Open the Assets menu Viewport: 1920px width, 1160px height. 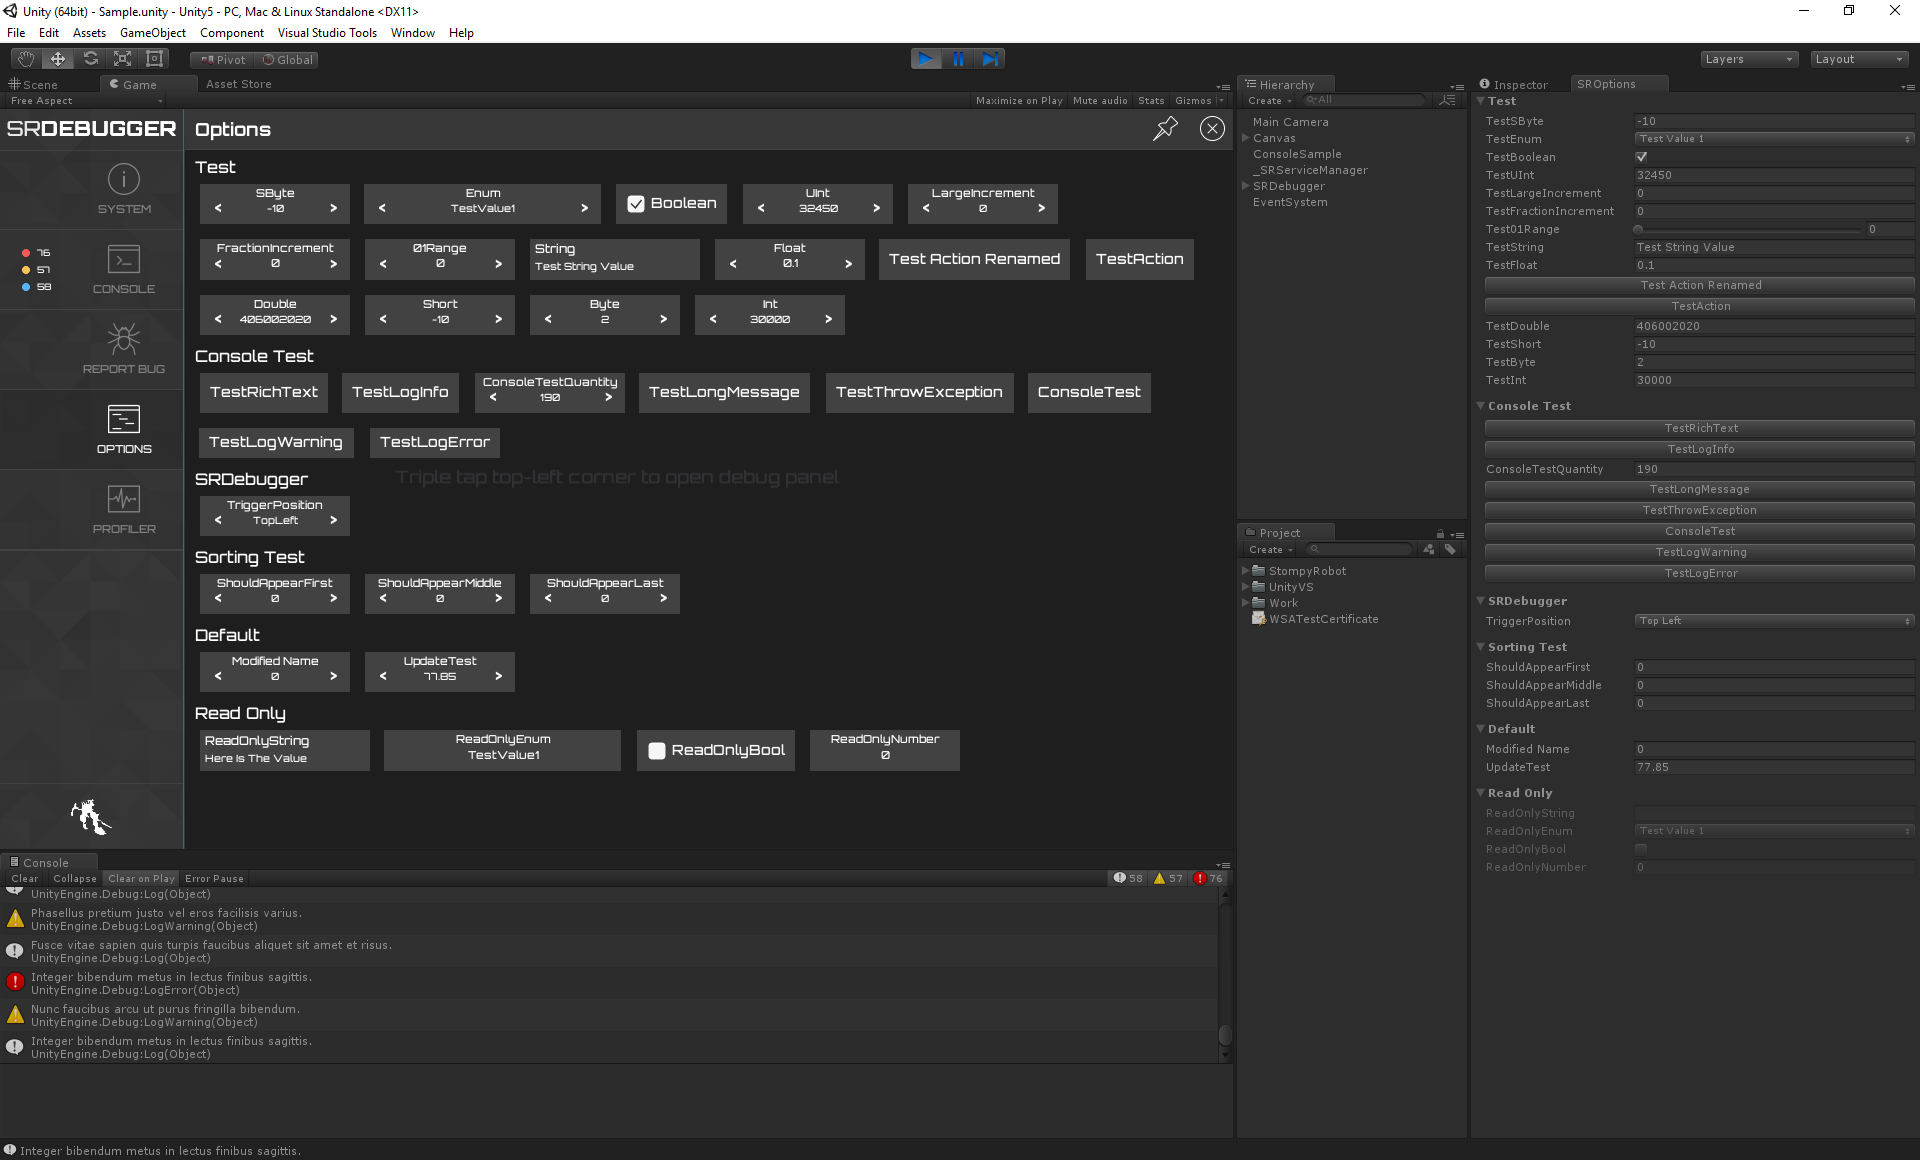tap(89, 32)
